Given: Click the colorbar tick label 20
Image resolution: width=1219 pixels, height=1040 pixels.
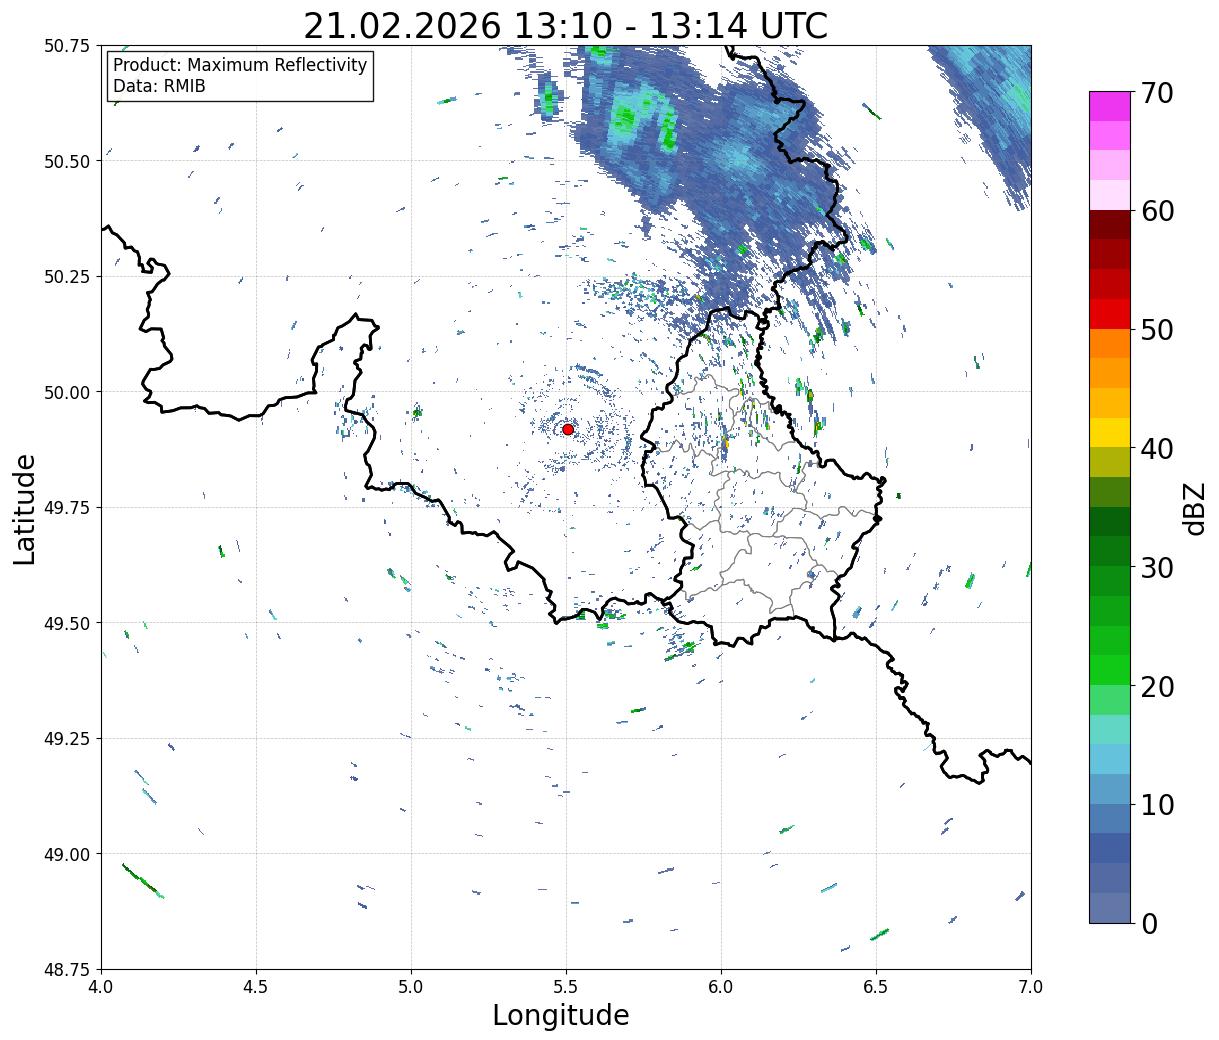Looking at the screenshot, I should point(1157,687).
